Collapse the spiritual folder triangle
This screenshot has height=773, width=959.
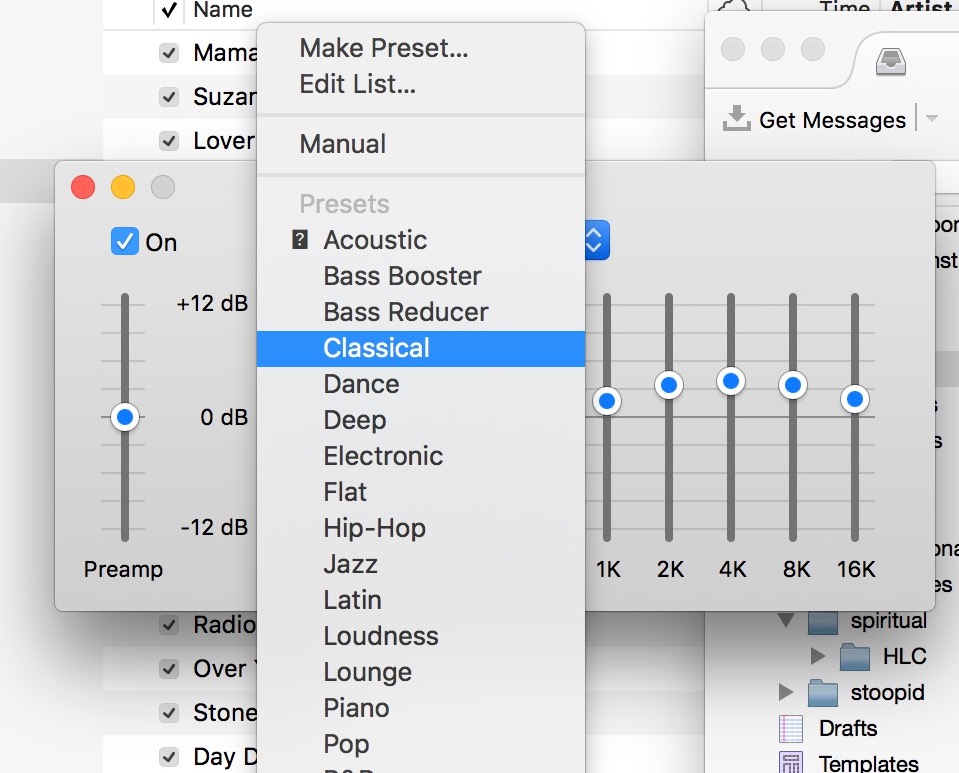tap(787, 620)
